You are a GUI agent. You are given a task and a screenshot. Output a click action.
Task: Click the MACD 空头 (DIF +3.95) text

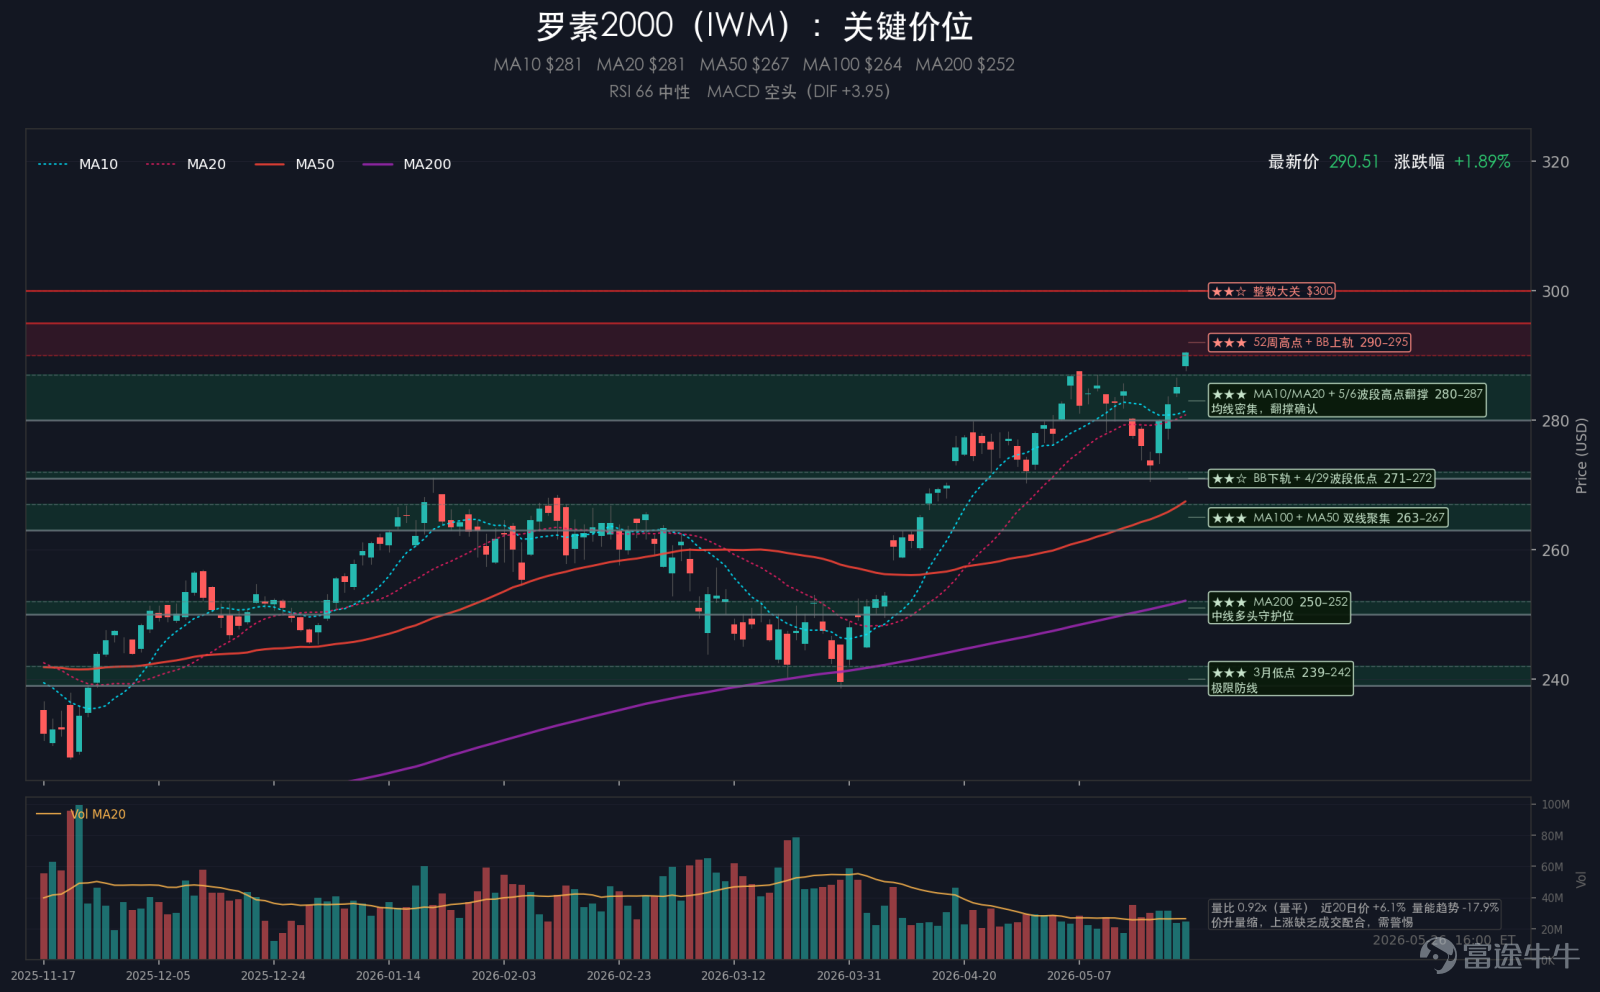[798, 92]
